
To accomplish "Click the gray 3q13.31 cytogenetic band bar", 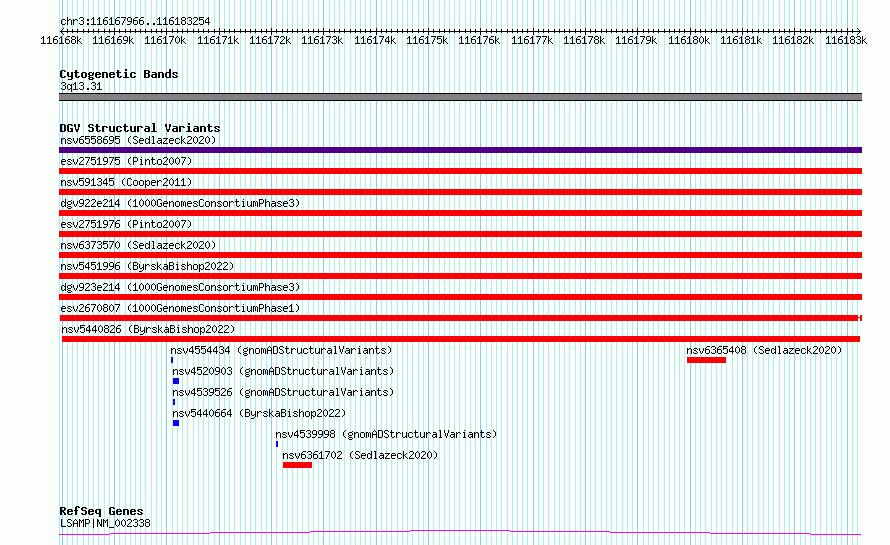I will [460, 97].
